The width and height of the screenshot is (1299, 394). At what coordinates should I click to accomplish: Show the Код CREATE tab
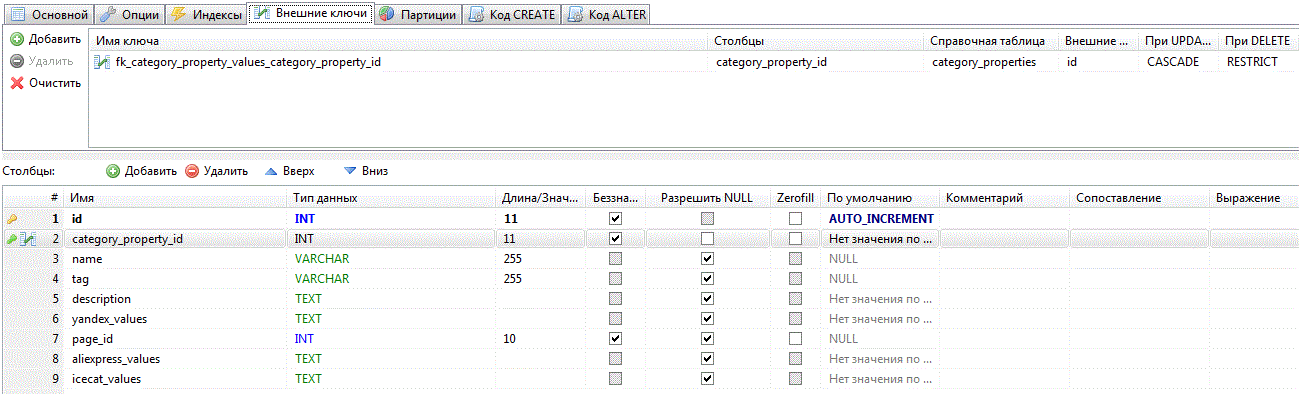(511, 14)
